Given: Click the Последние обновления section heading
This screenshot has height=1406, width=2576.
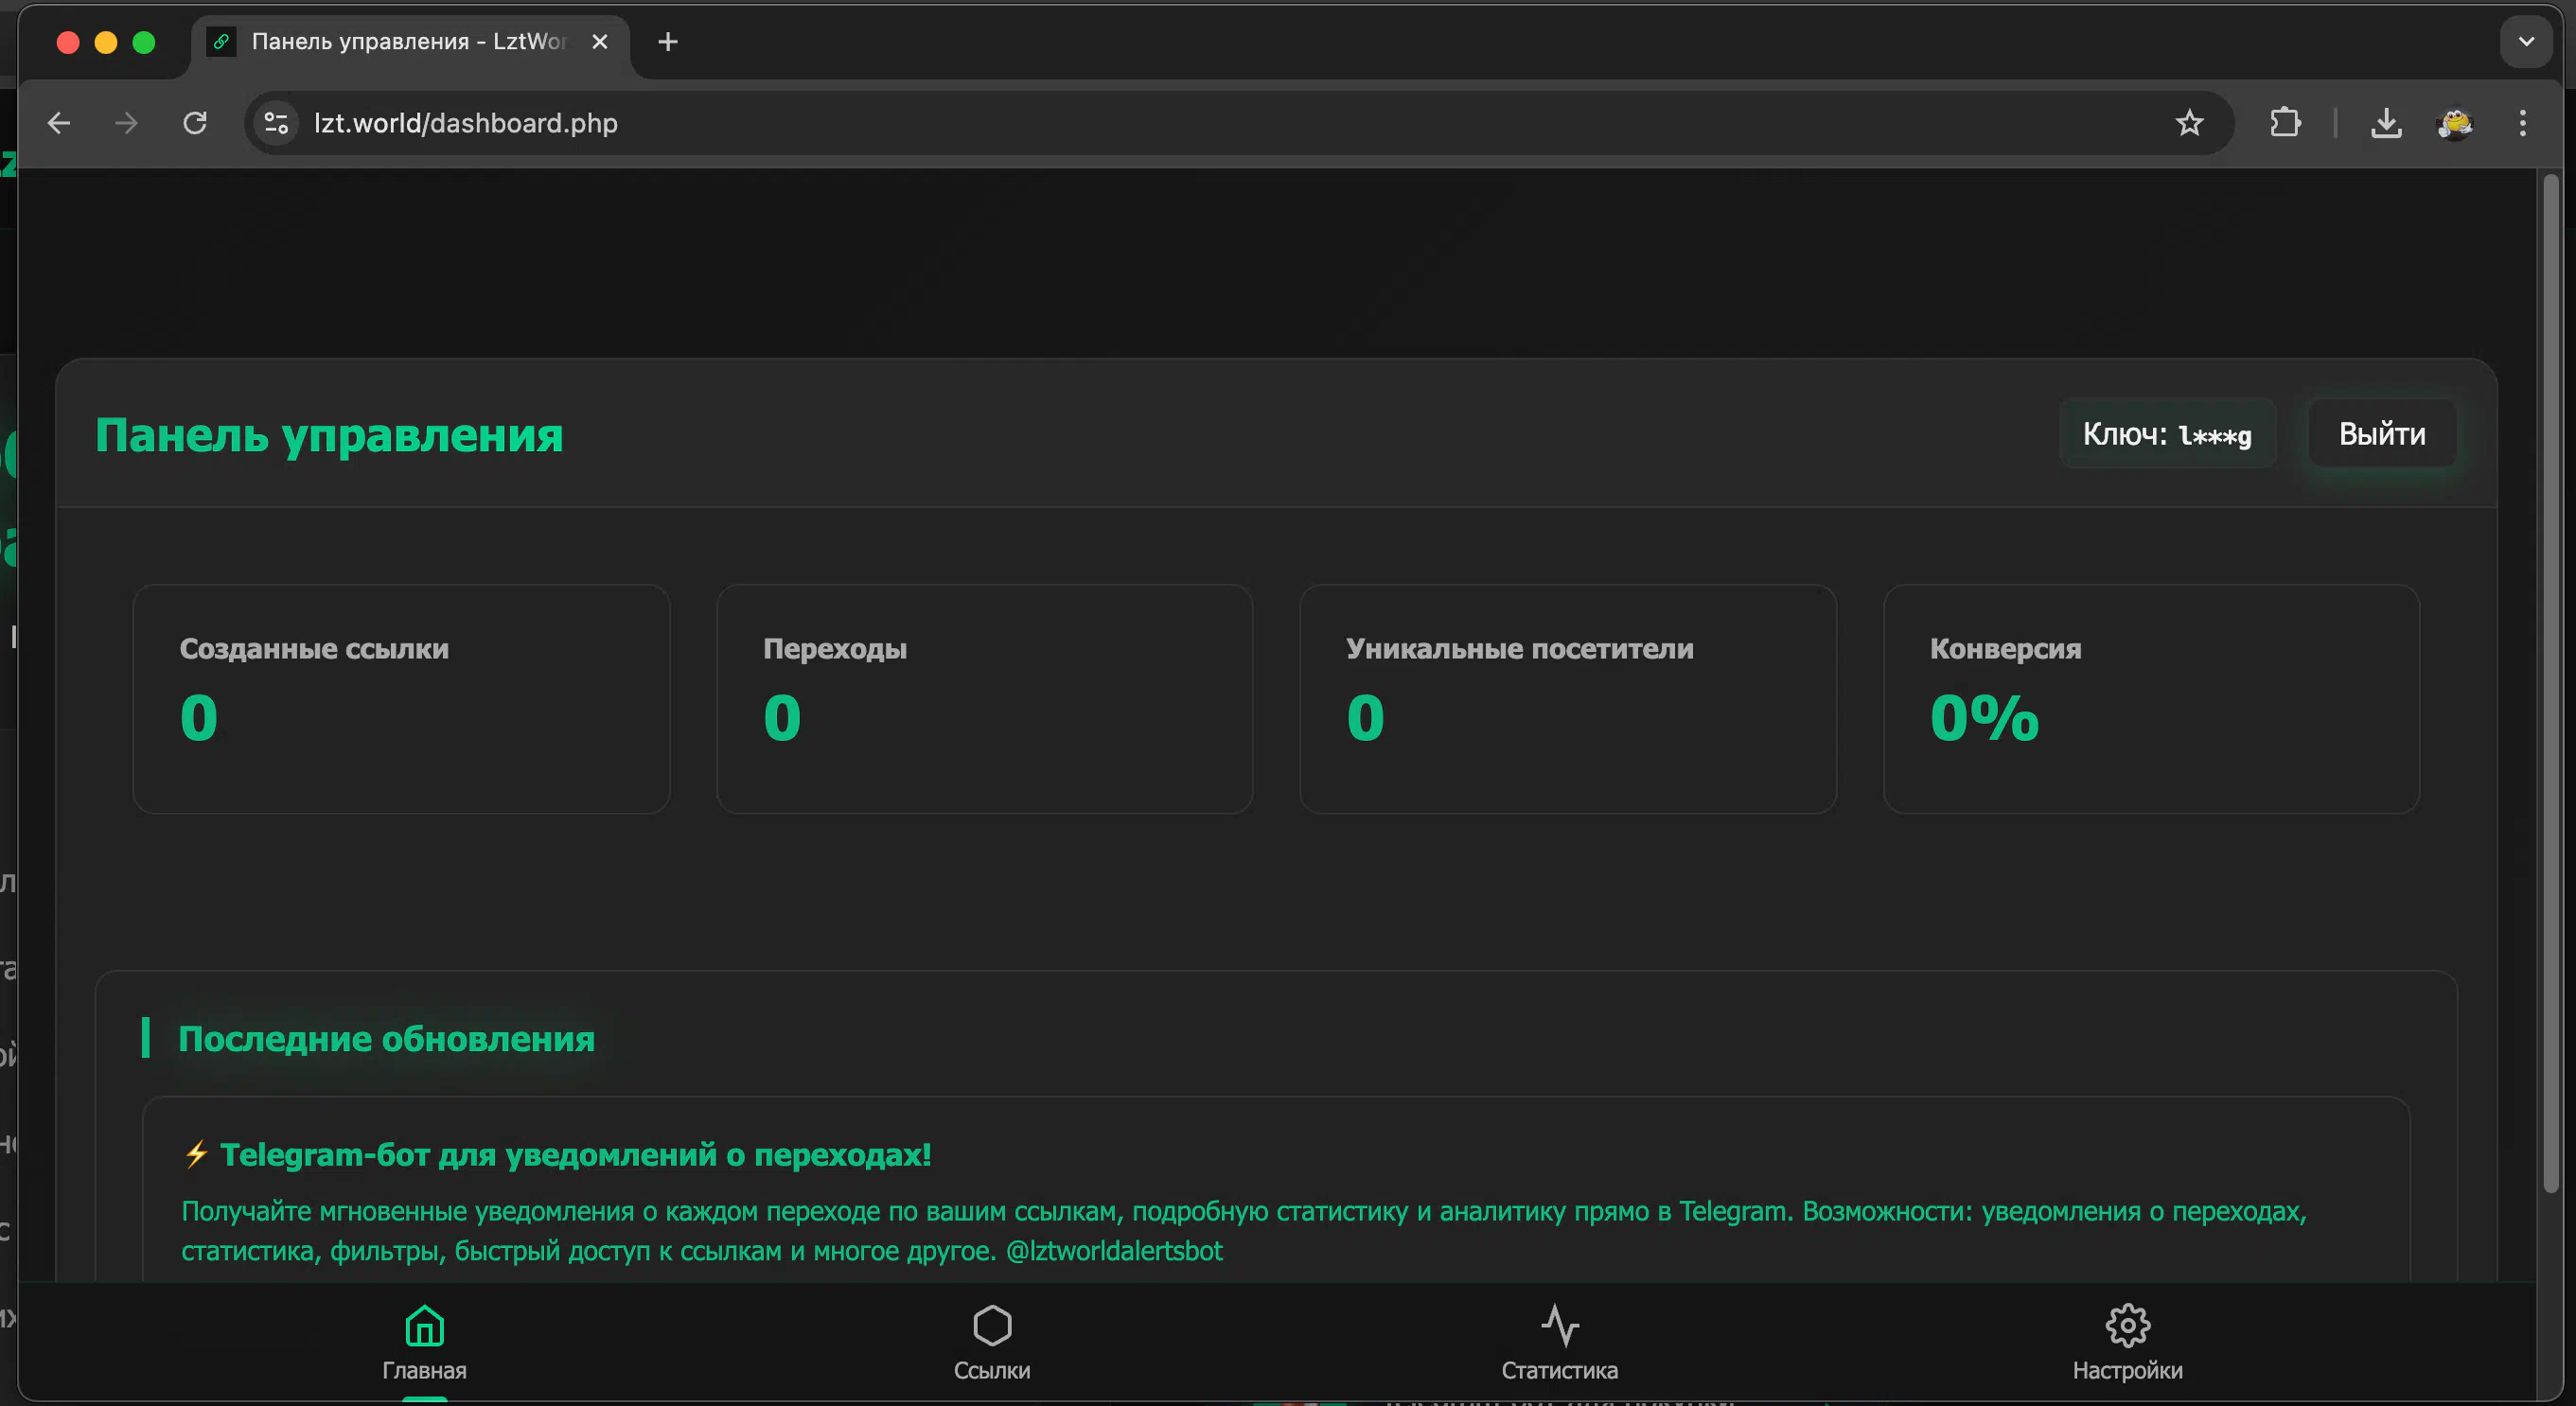Looking at the screenshot, I should 386,1039.
